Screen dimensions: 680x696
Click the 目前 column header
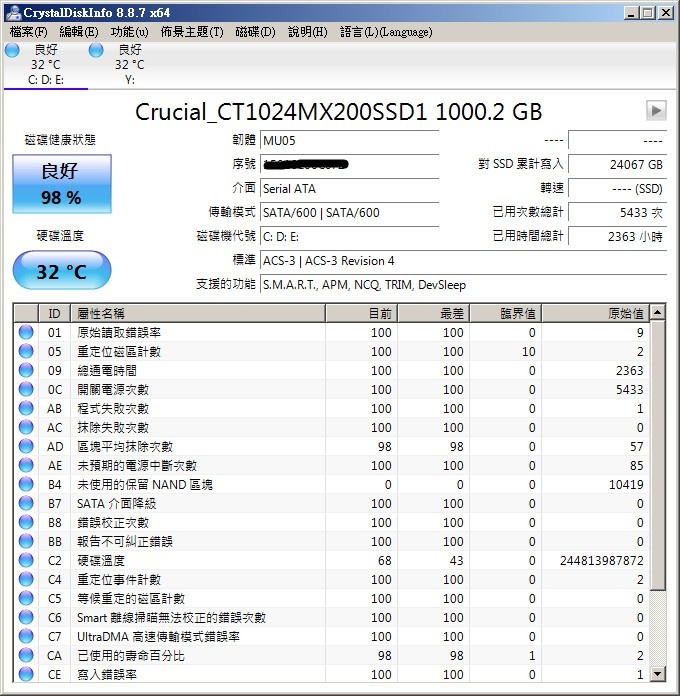pyautogui.click(x=361, y=313)
